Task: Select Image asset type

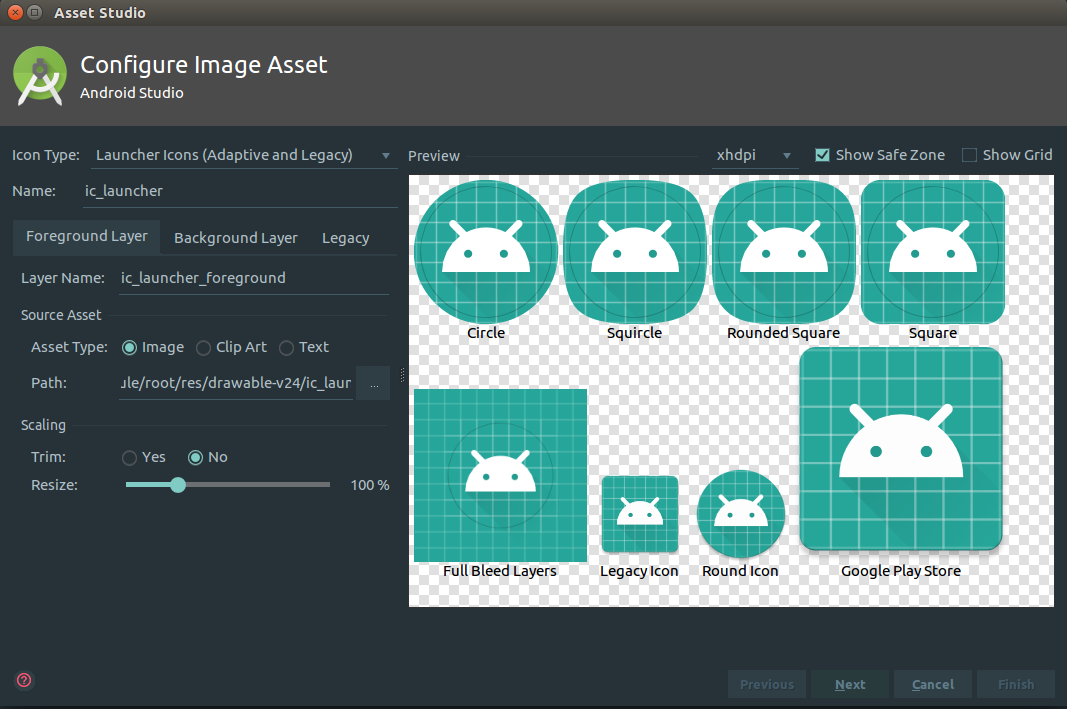Action: coord(129,348)
